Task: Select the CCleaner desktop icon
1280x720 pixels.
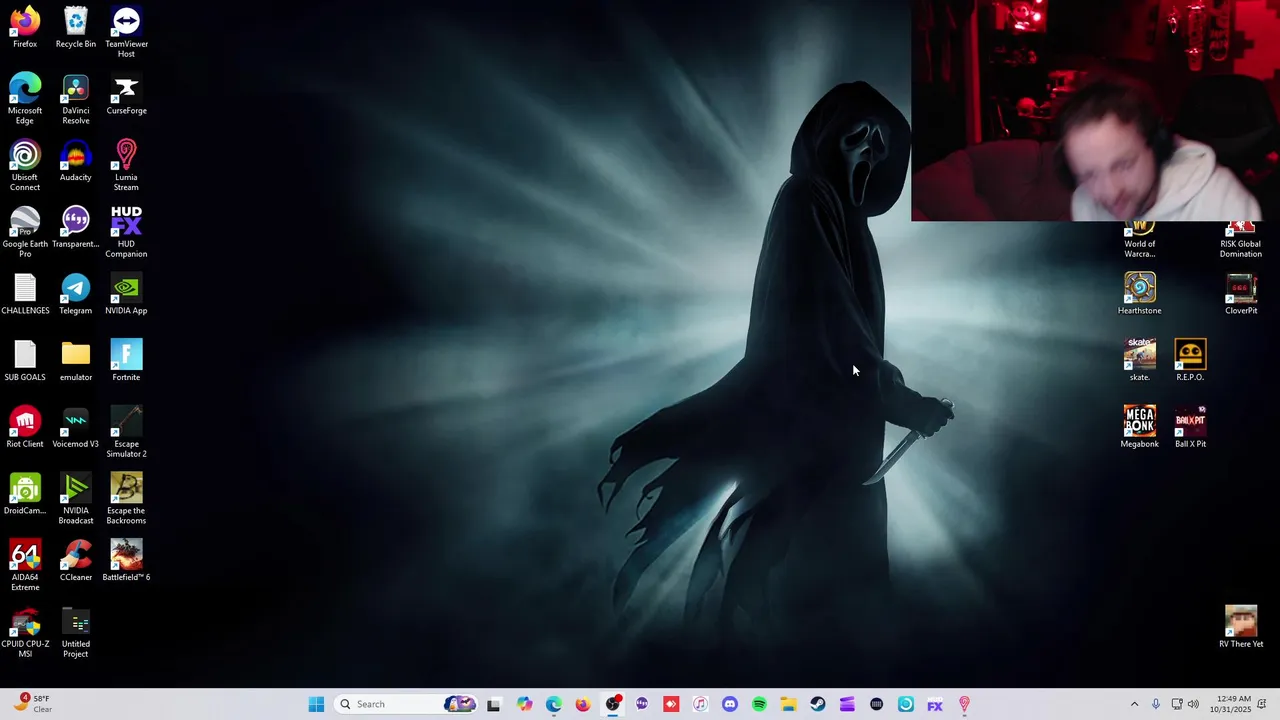Action: click(x=76, y=560)
